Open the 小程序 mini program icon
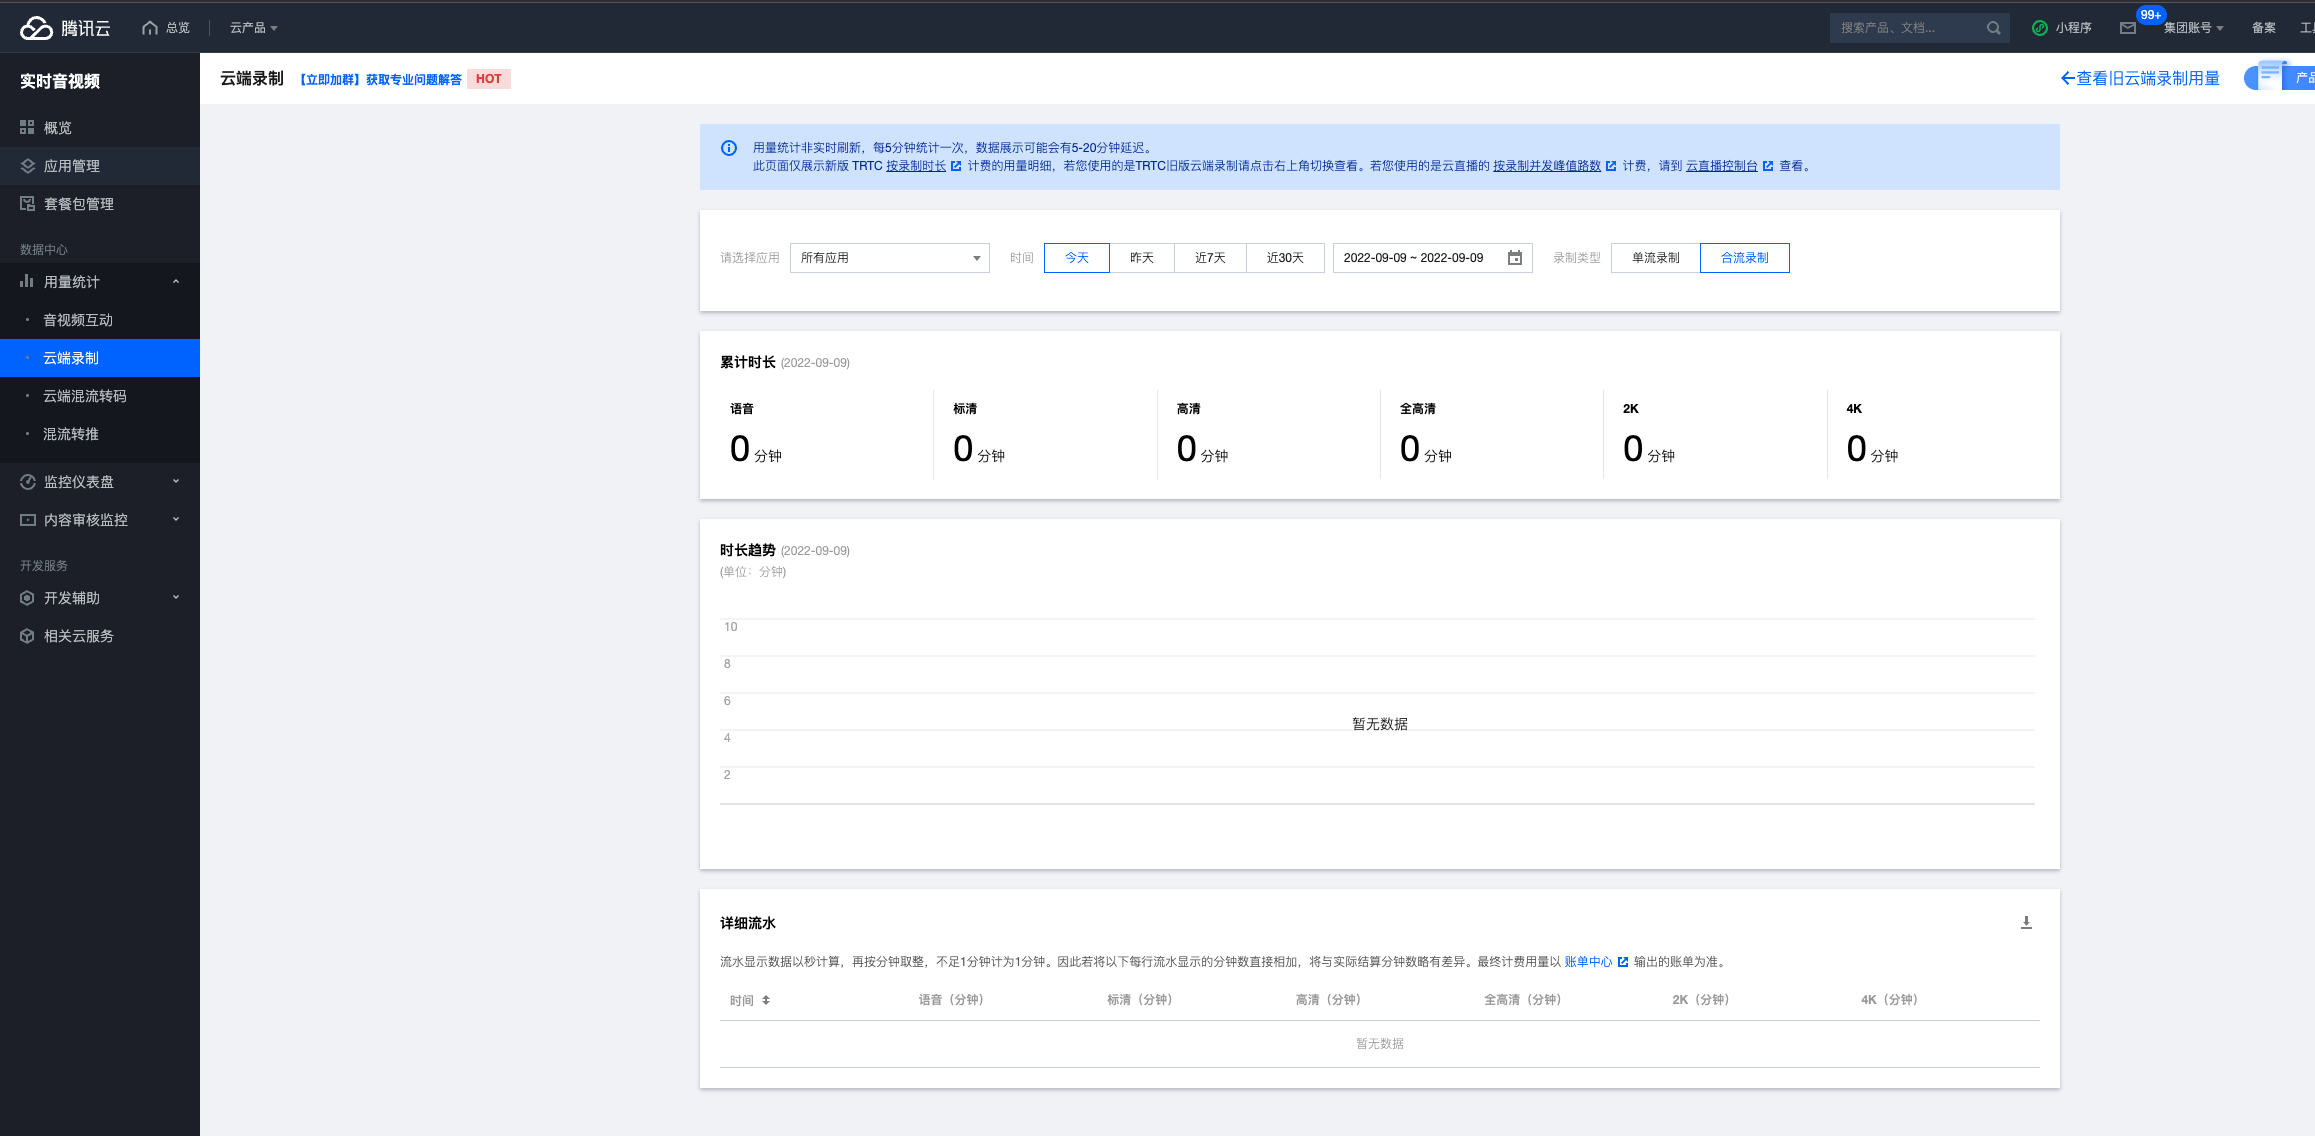This screenshot has height=1136, width=2315. coord(2039,28)
